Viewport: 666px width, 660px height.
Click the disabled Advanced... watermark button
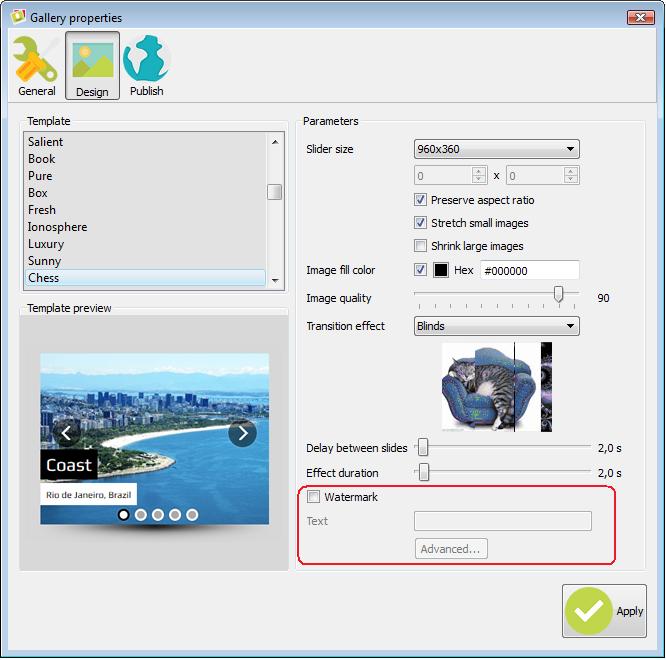451,549
